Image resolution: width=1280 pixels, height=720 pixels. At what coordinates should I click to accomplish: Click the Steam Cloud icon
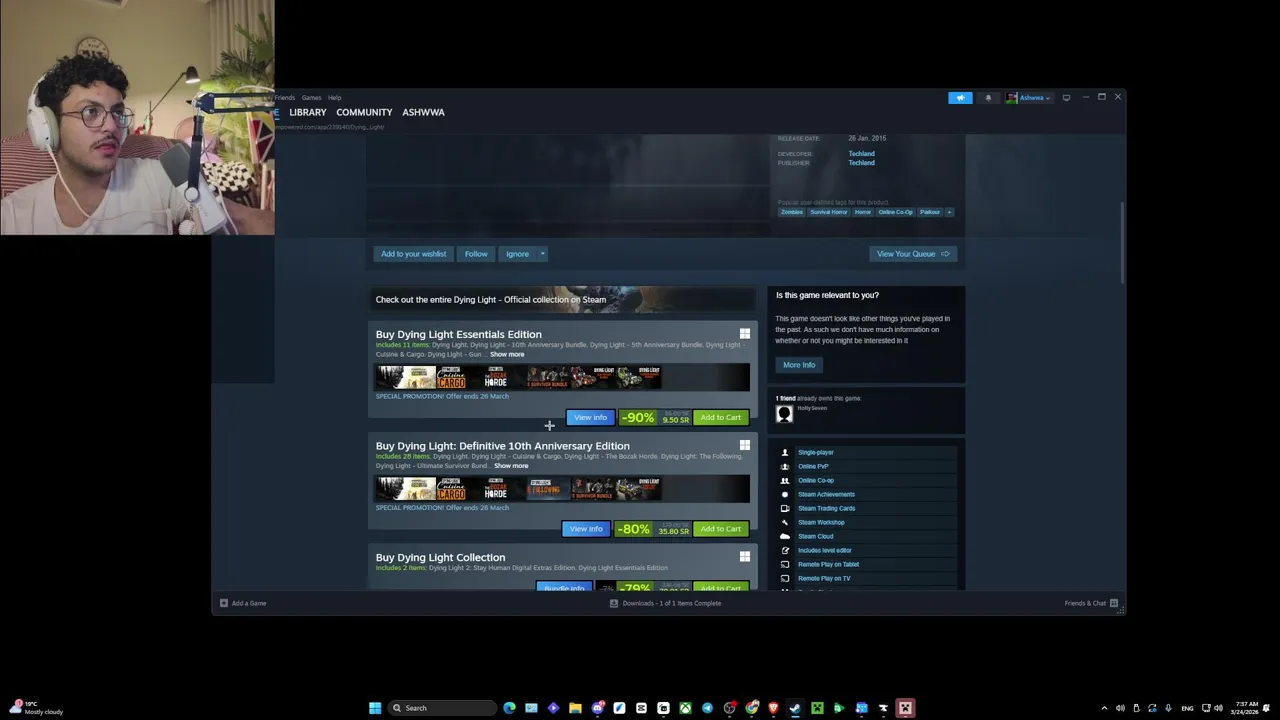[x=784, y=536]
